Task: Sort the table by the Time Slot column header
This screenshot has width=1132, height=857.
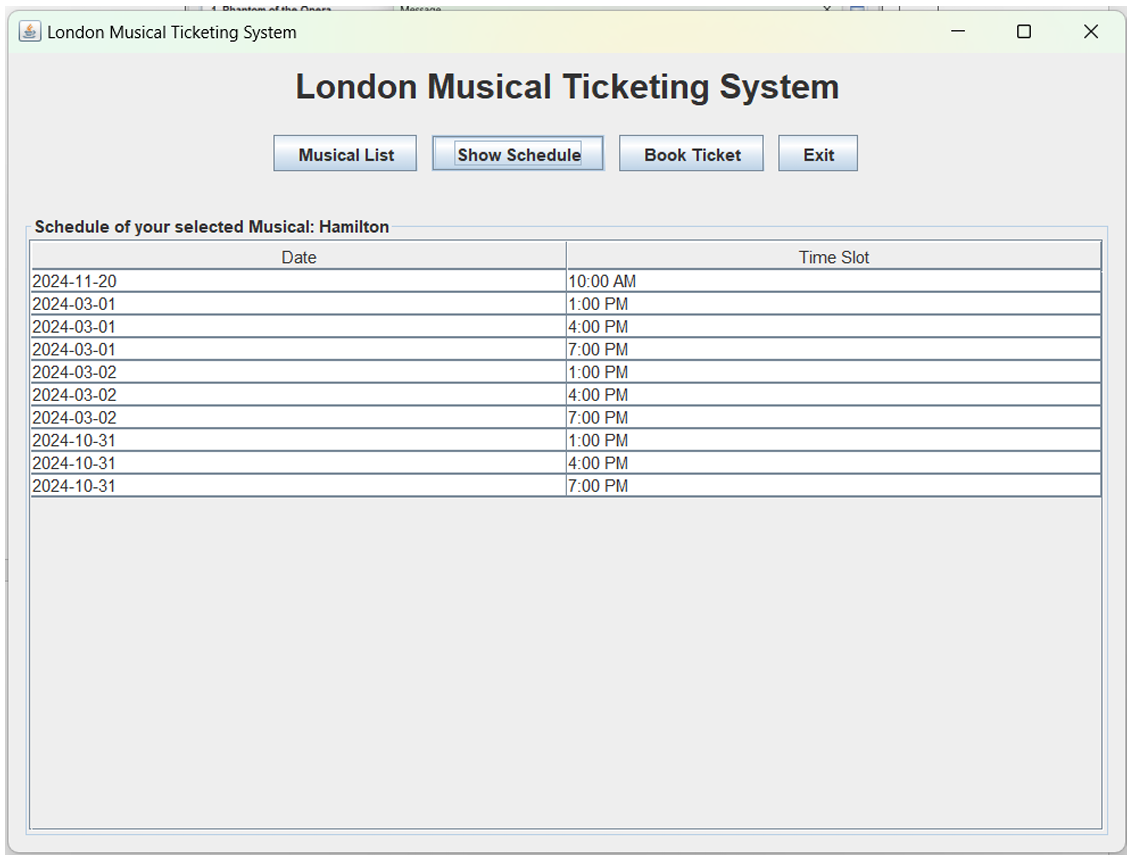Action: click(834, 257)
